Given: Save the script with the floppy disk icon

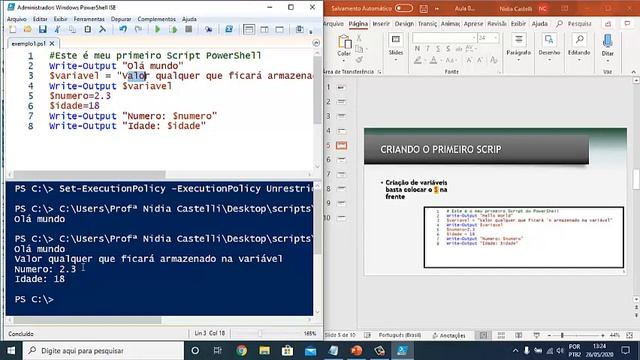Looking at the screenshot, I should [x=42, y=29].
